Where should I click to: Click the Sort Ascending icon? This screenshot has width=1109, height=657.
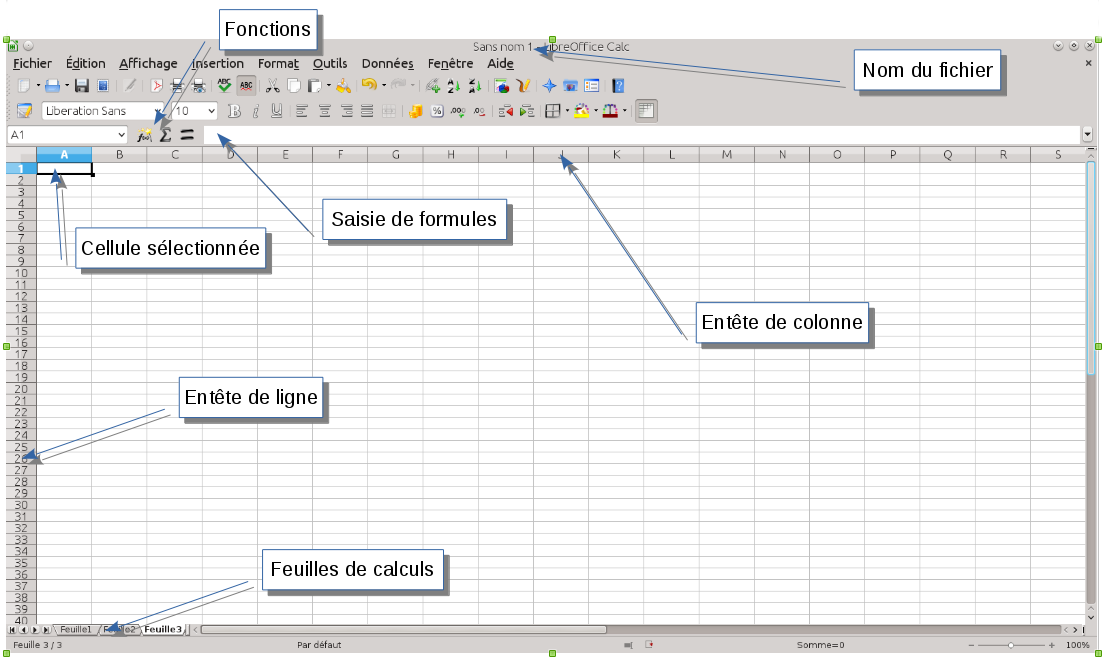tap(452, 87)
